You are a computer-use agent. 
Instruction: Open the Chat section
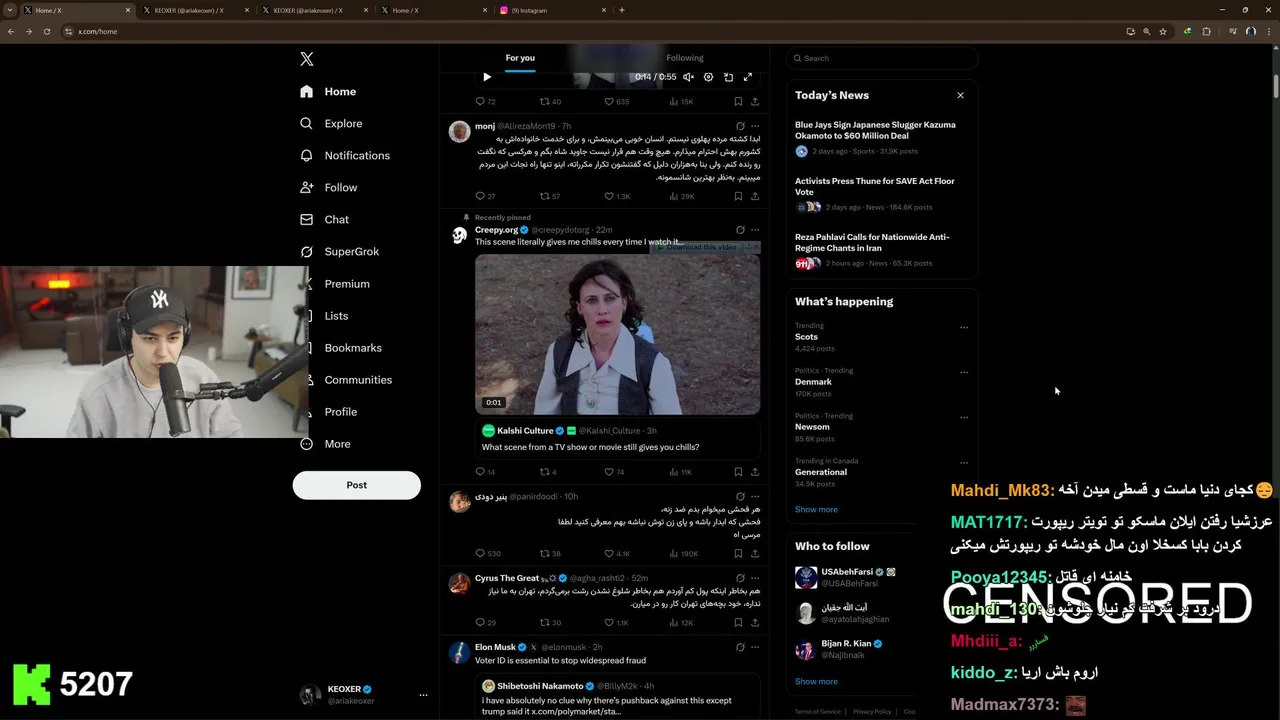coord(324,219)
